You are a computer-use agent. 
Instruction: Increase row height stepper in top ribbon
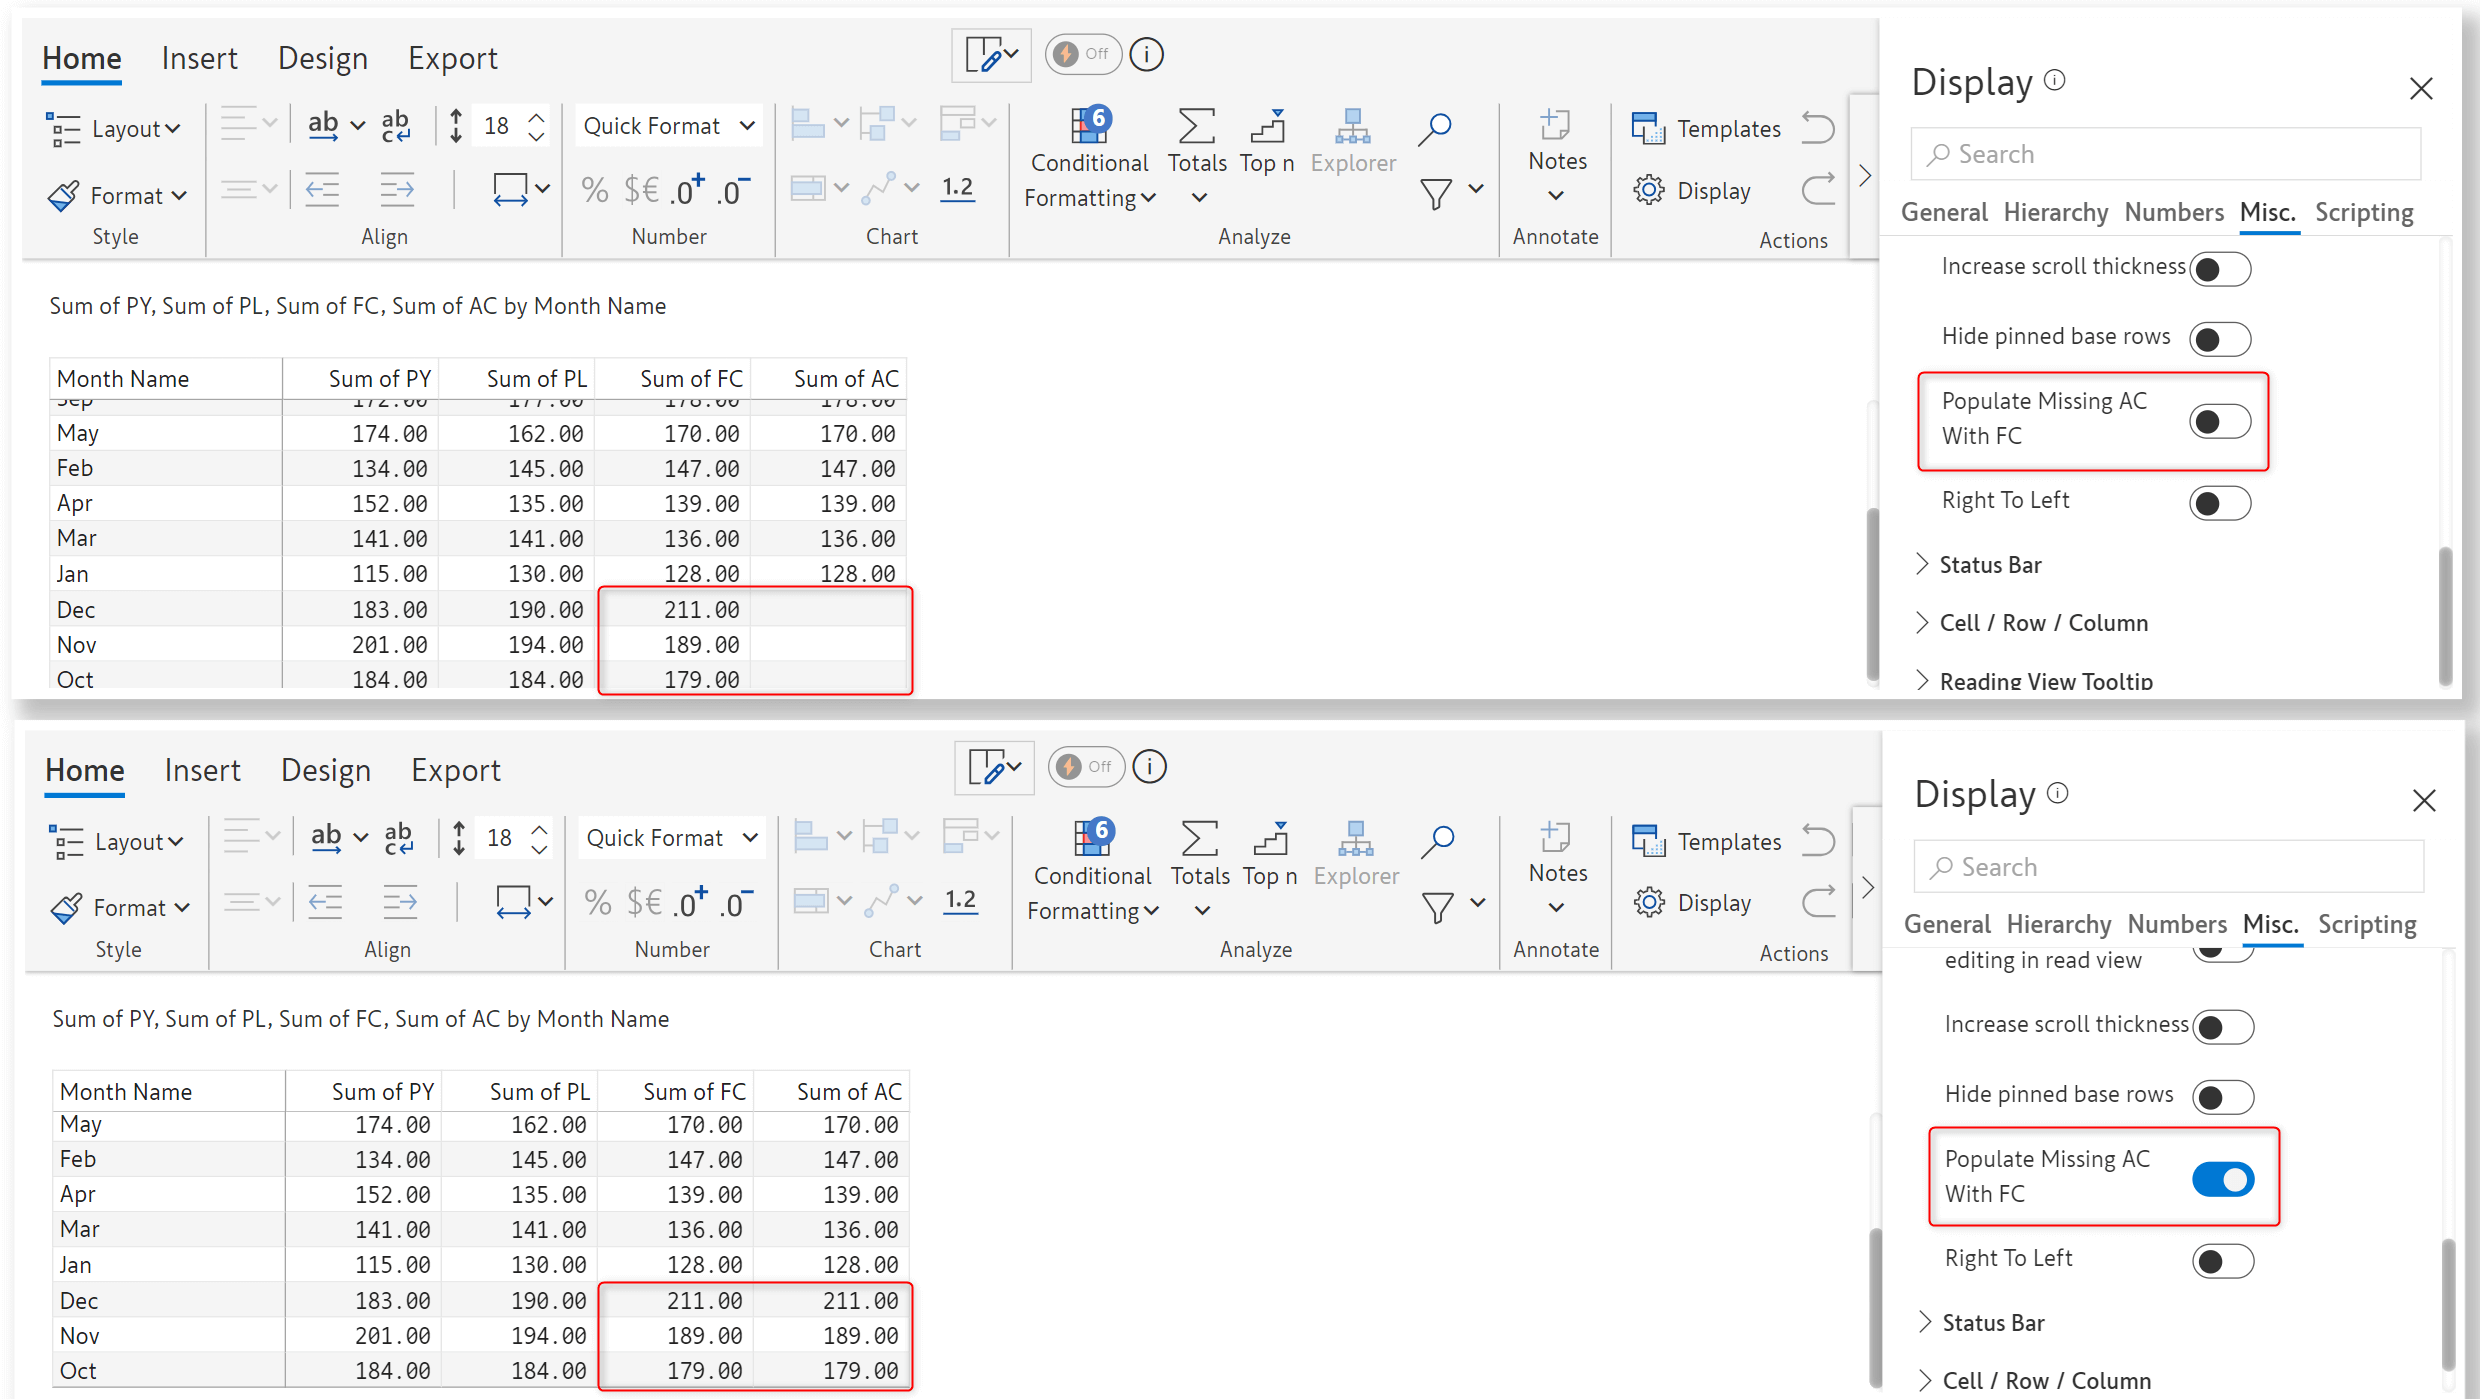pos(537,116)
